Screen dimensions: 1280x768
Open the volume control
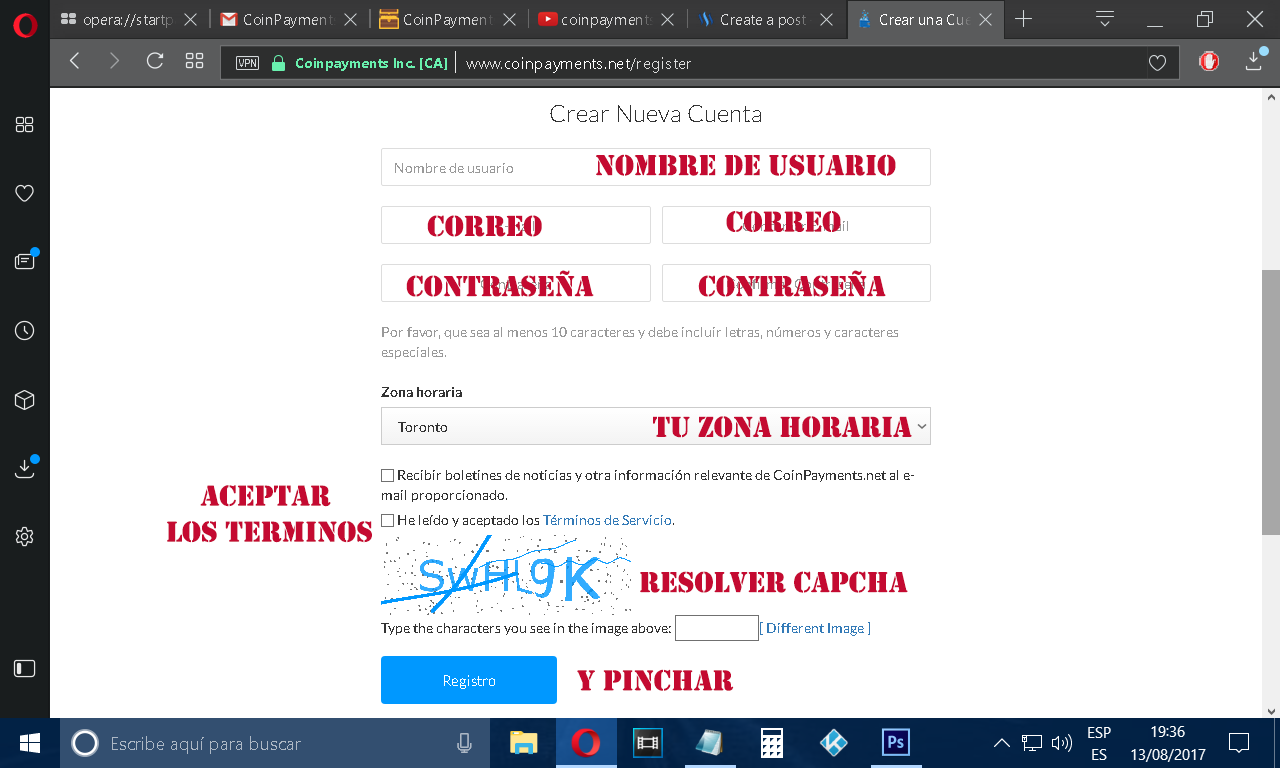pyautogui.click(x=1062, y=743)
